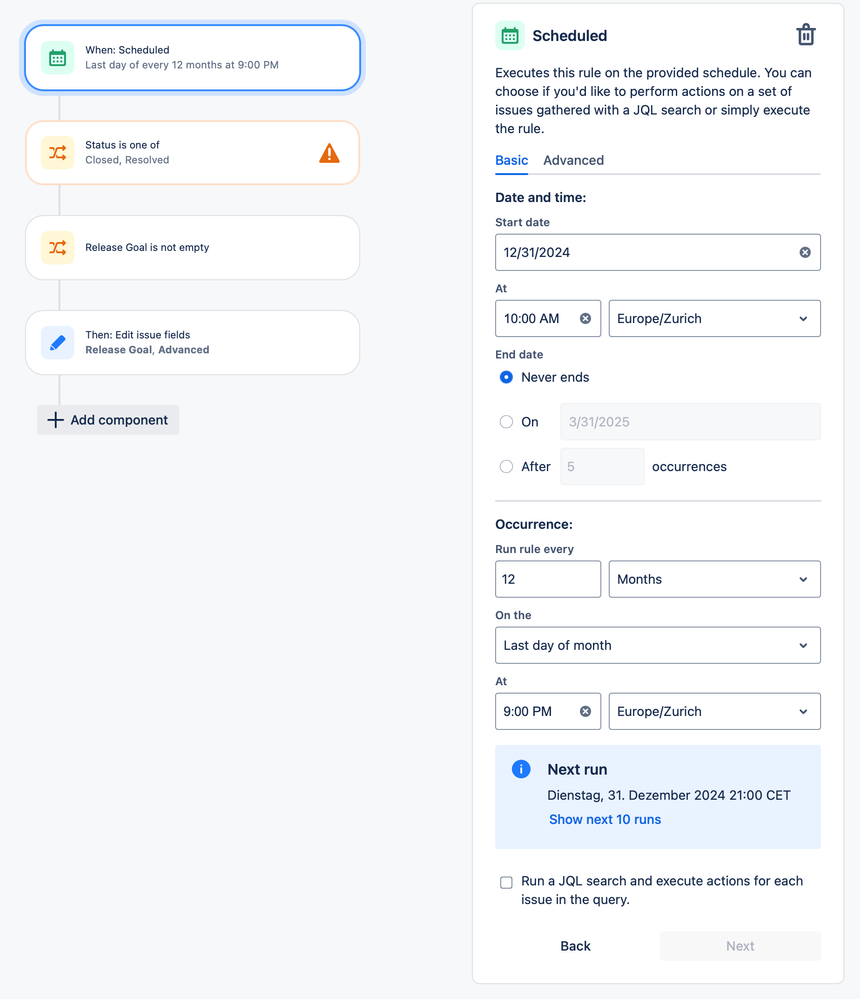The width and height of the screenshot is (860, 999).
Task: Select the Never ends radio option
Action: click(x=506, y=377)
